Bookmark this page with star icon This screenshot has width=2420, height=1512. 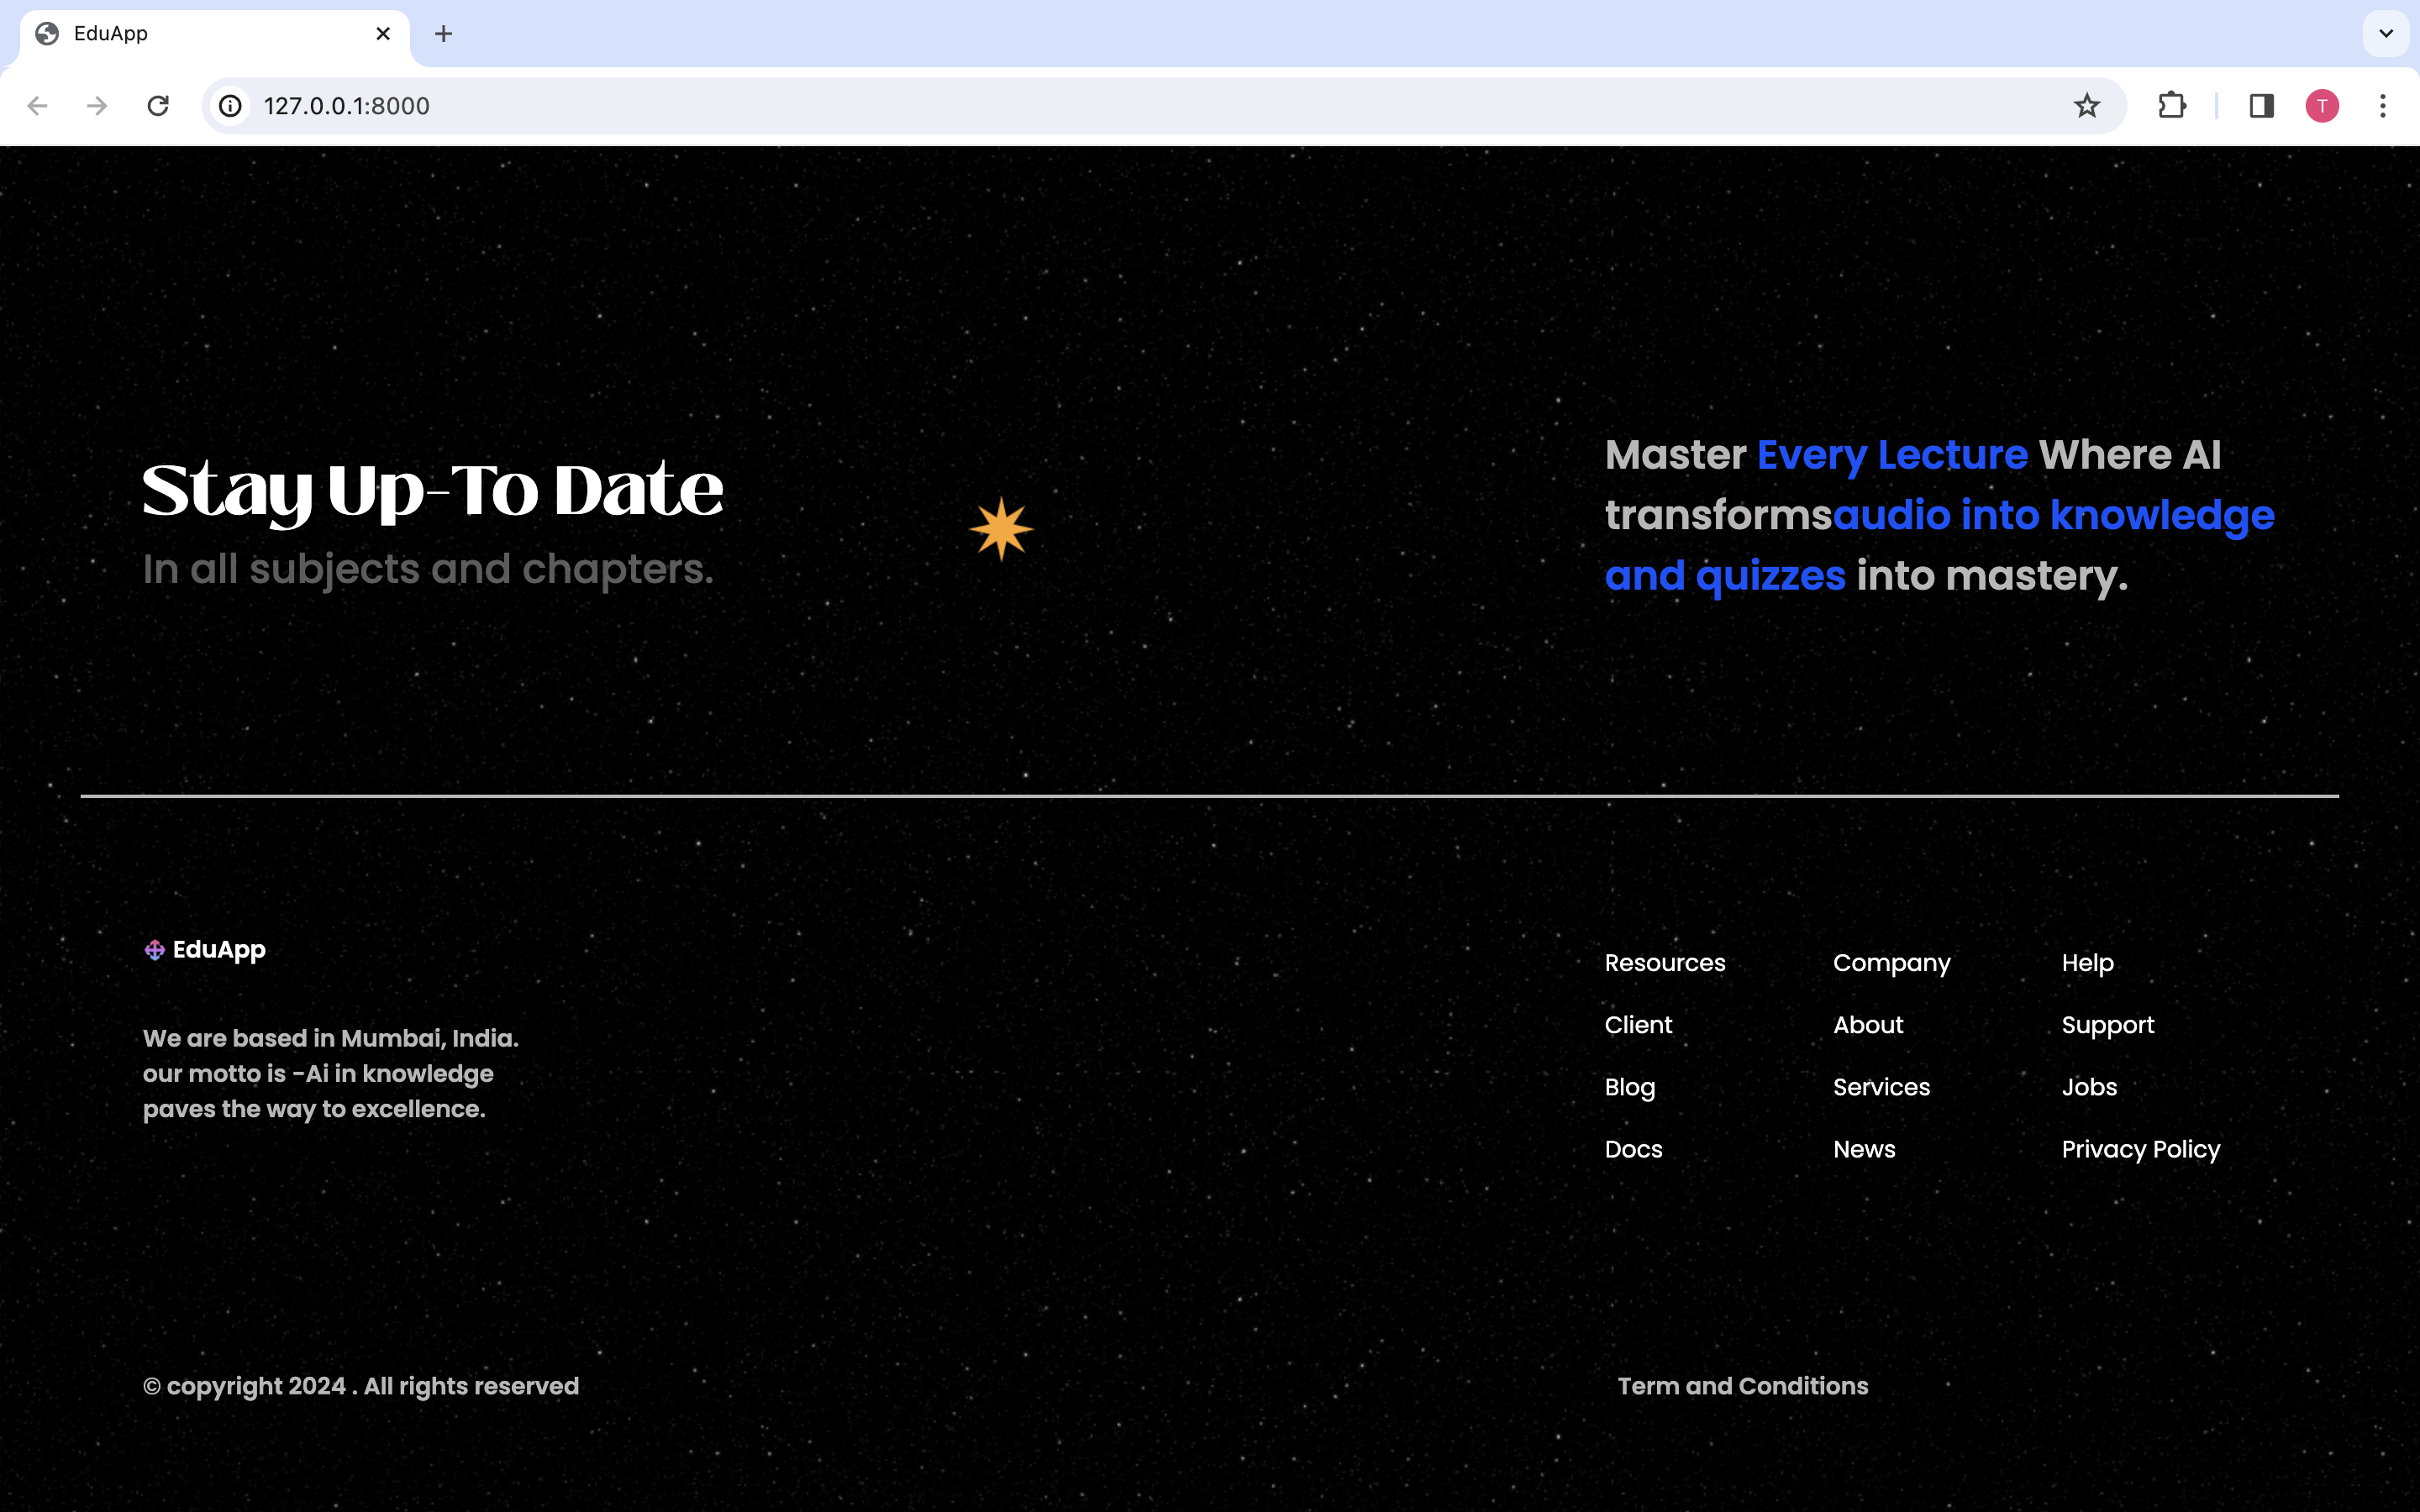2086,106
